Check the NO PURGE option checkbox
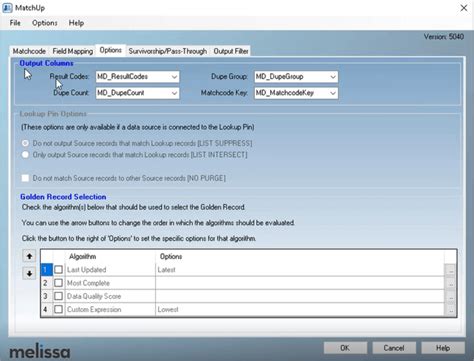The height and width of the screenshot is (361, 474). tap(25, 178)
